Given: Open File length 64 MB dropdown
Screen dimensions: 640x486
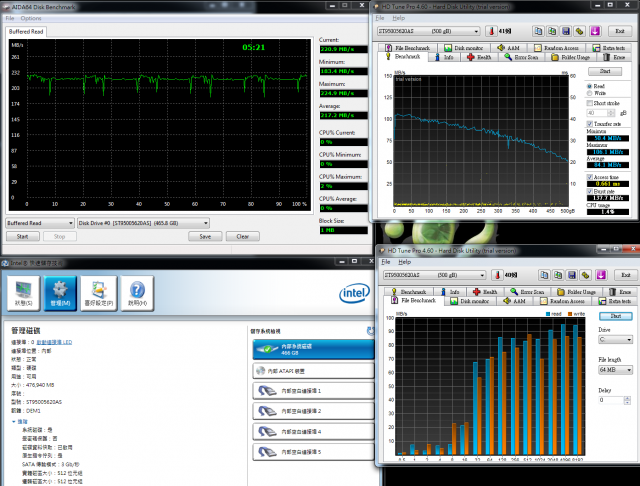Looking at the screenshot, I should (x=616, y=370).
